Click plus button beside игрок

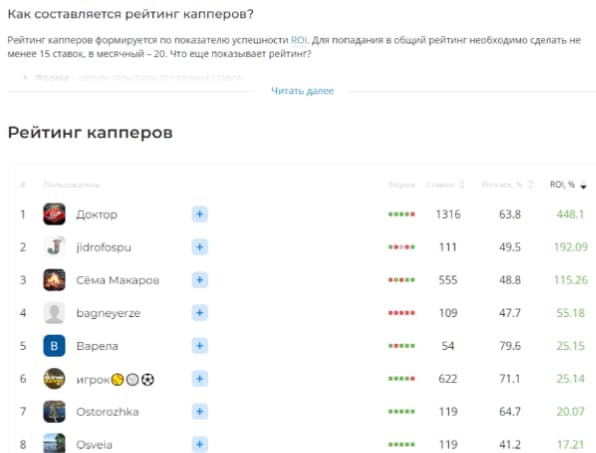click(200, 379)
